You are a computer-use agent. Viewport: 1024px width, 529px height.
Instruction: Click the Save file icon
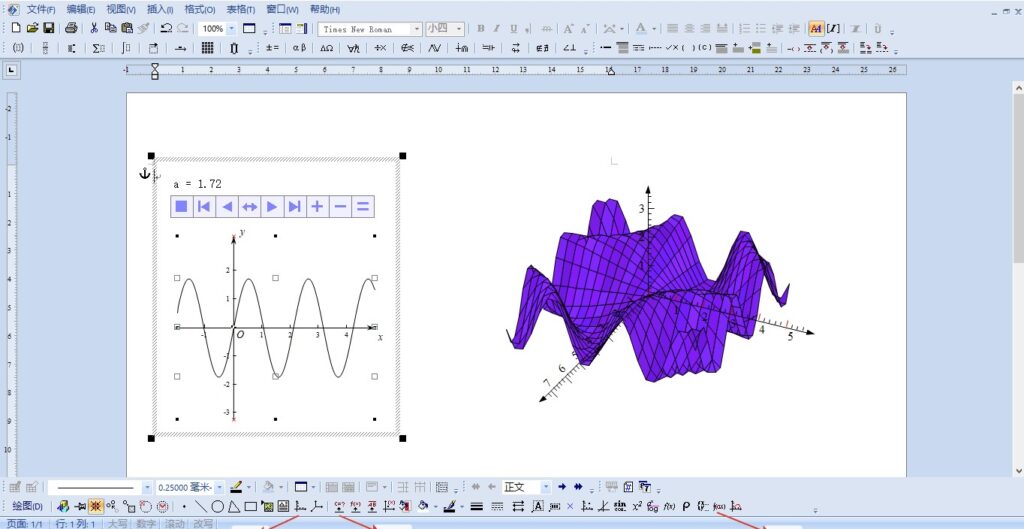[49, 28]
